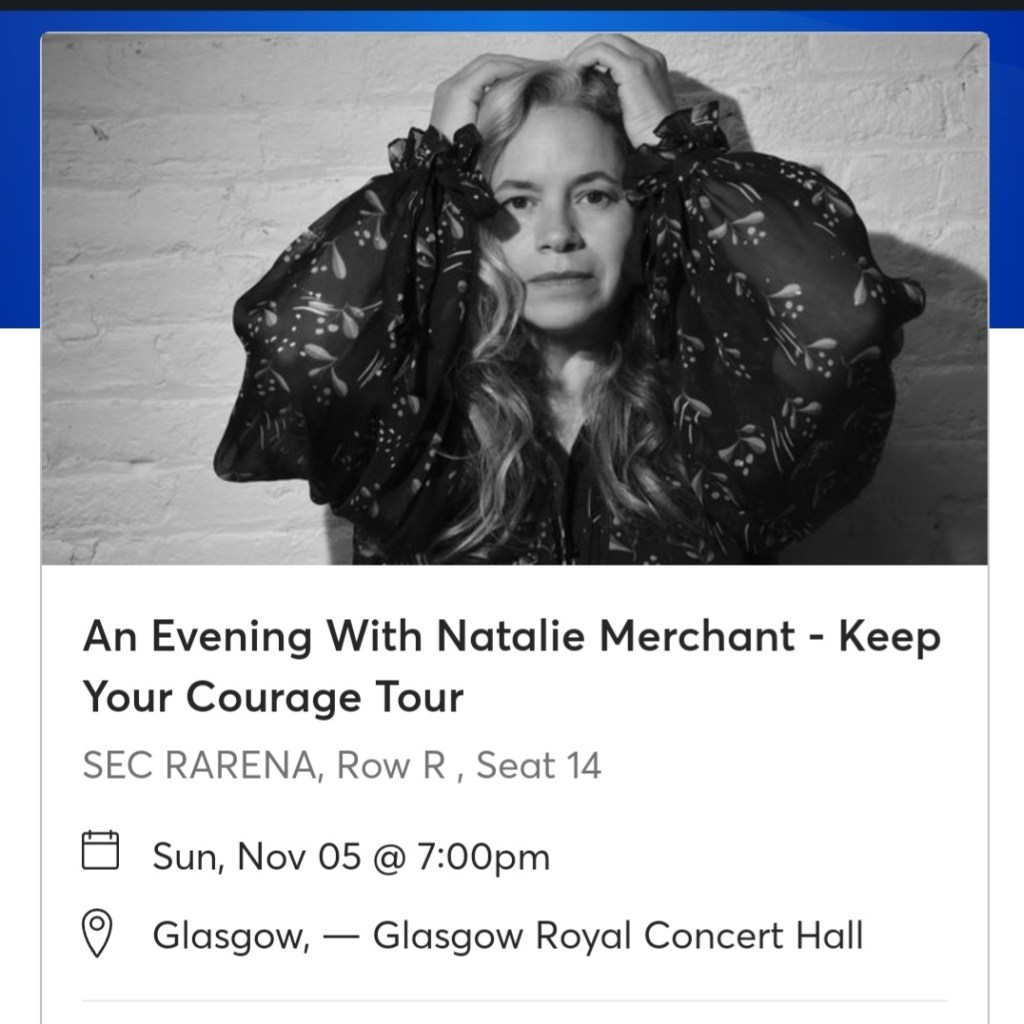Tap the word "Keep" in the title

tap(889, 638)
